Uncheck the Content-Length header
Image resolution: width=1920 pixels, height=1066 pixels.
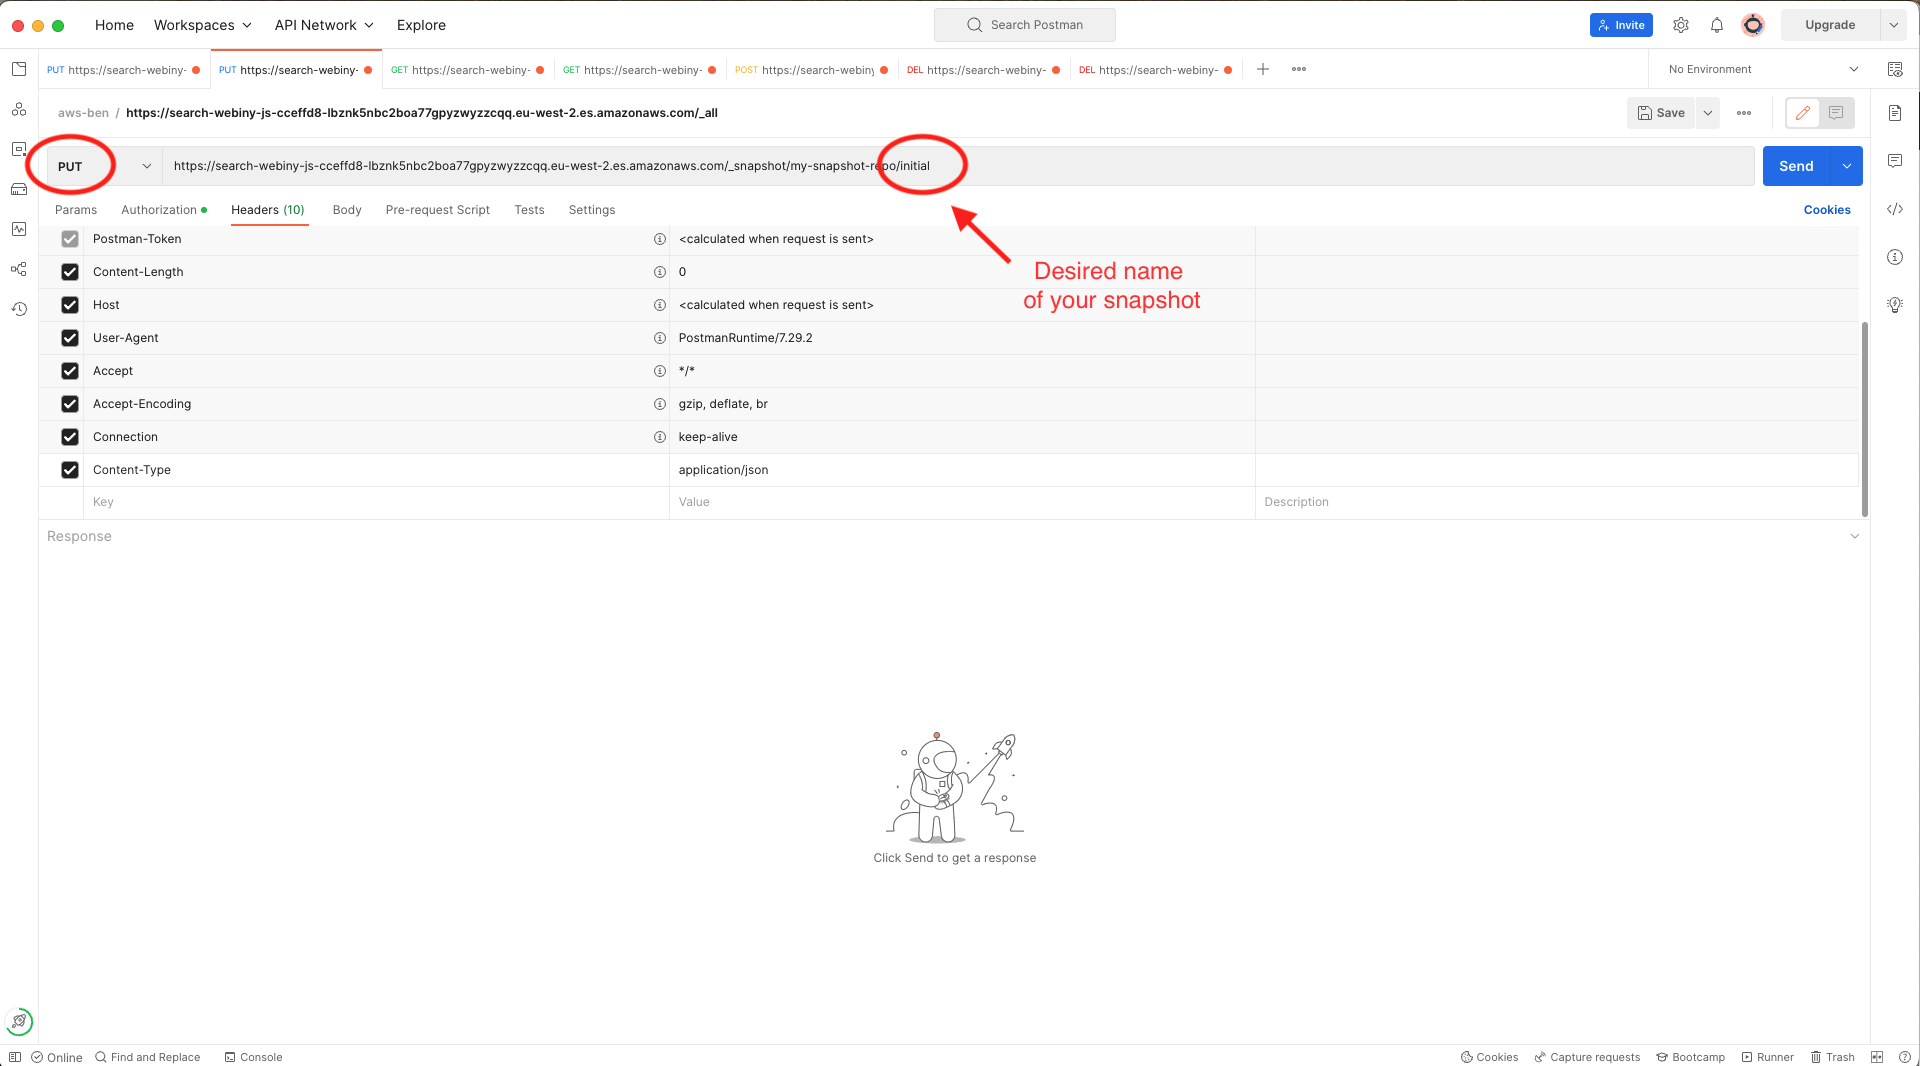[69, 271]
